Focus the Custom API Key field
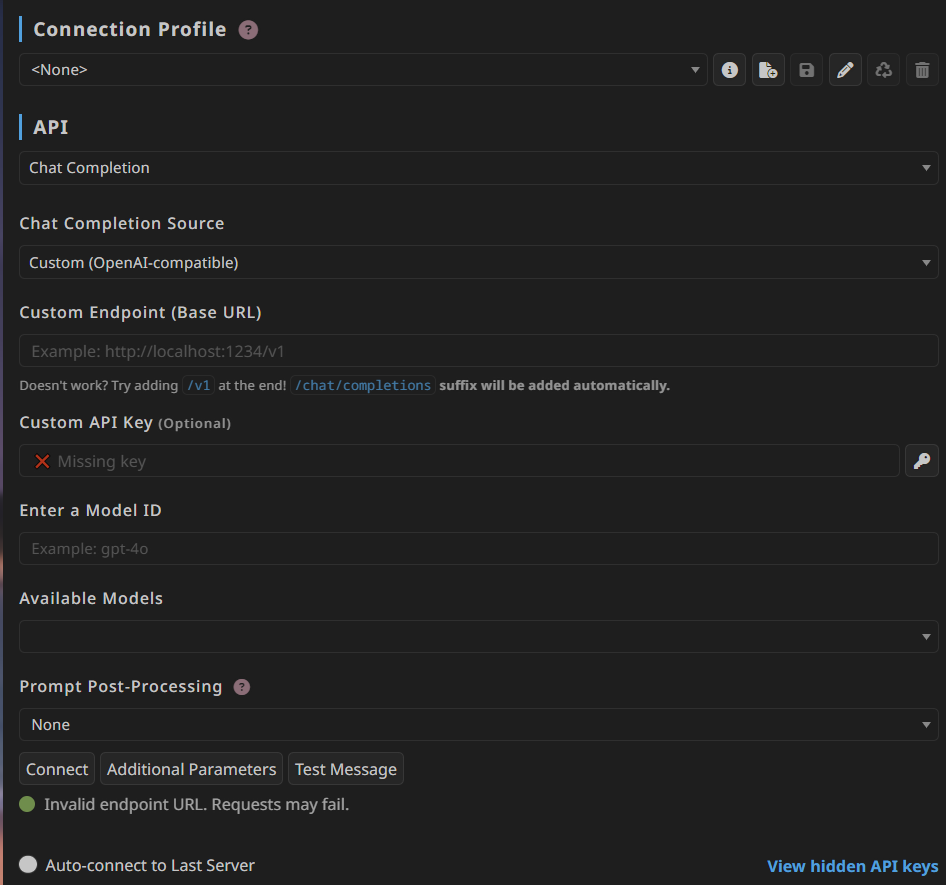The image size is (946, 885). click(x=459, y=461)
